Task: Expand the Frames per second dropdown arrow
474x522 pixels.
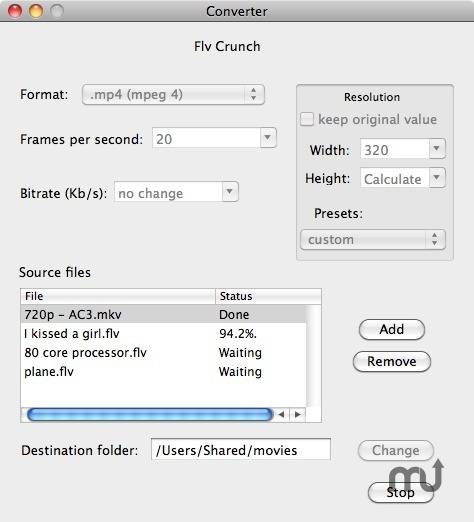Action: tap(268, 138)
